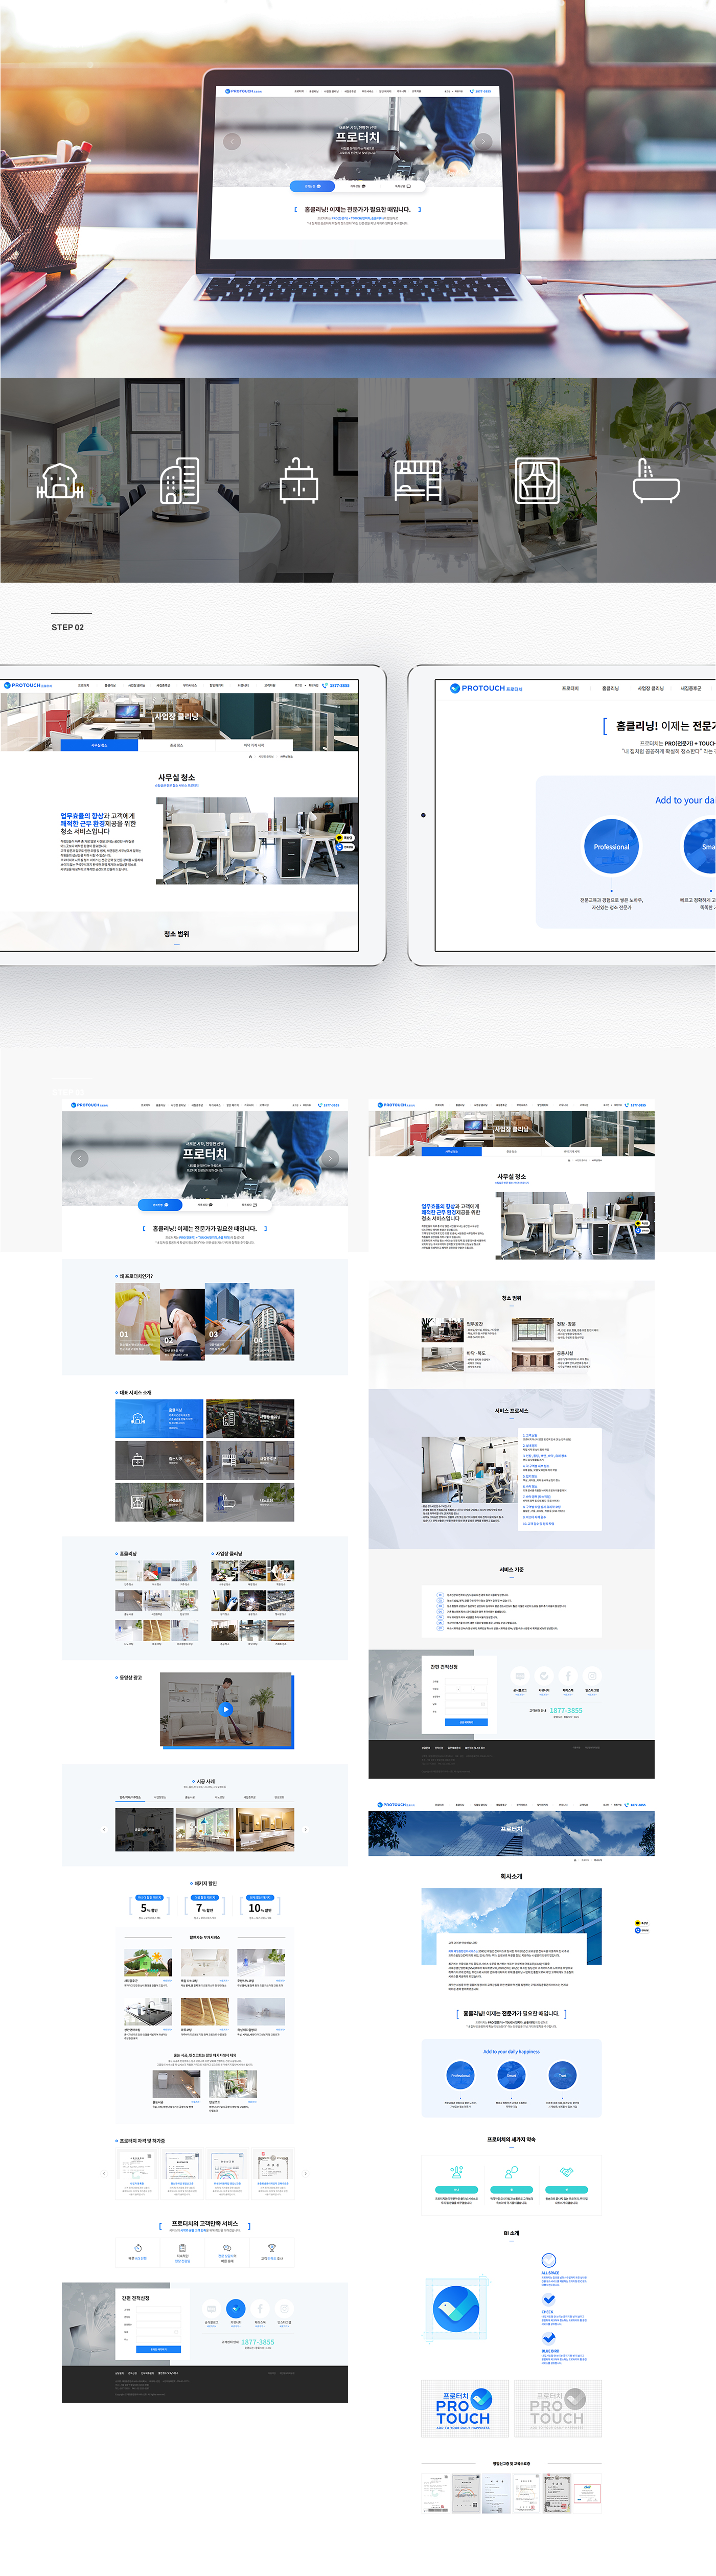The image size is (716, 2576).
Task: Click the white house cleaning icon
Action: [59, 481]
